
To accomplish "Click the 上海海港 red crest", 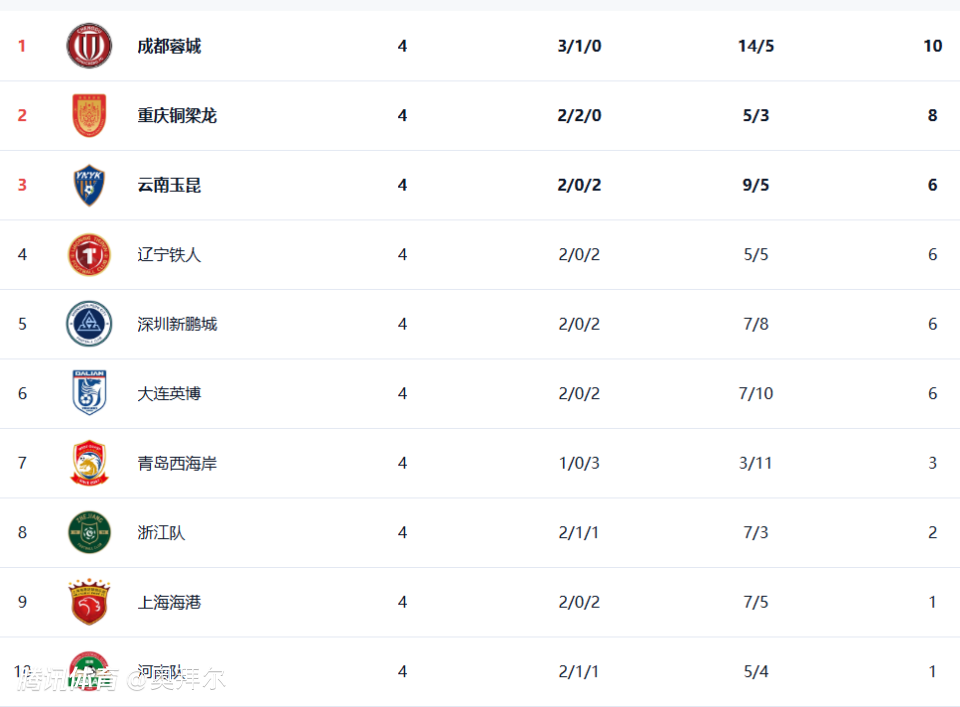I will pyautogui.click(x=89, y=602).
